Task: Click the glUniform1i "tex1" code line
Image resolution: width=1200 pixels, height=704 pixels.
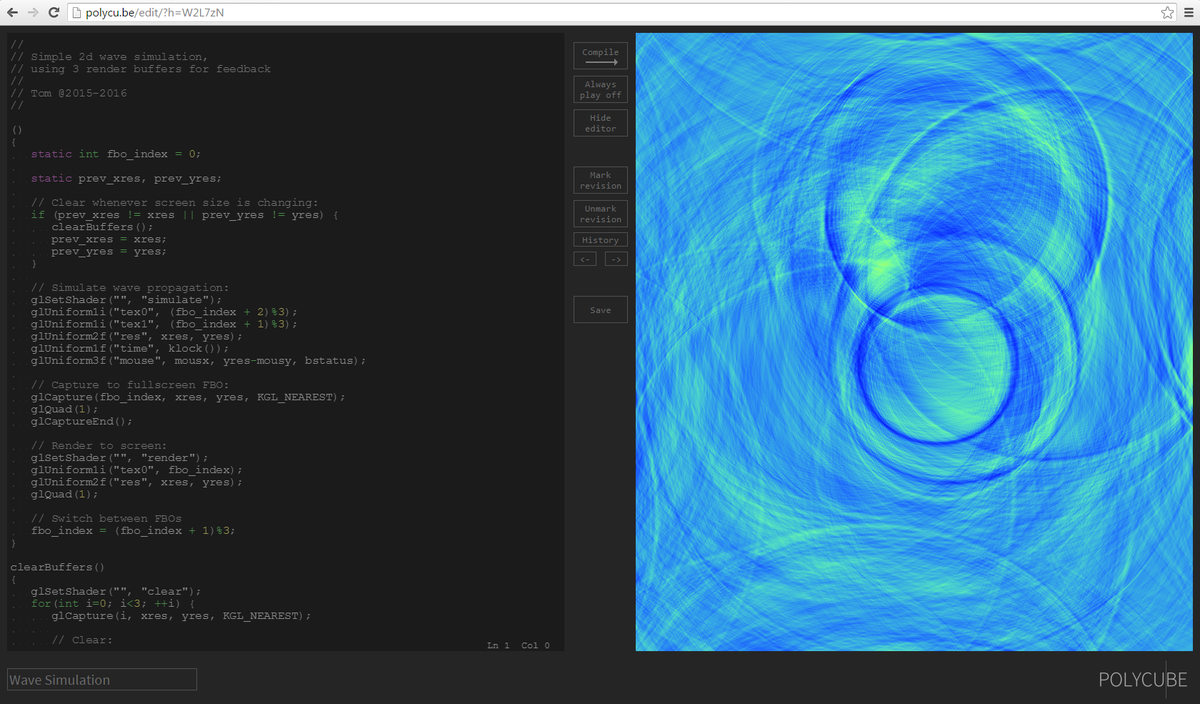Action: click(164, 324)
